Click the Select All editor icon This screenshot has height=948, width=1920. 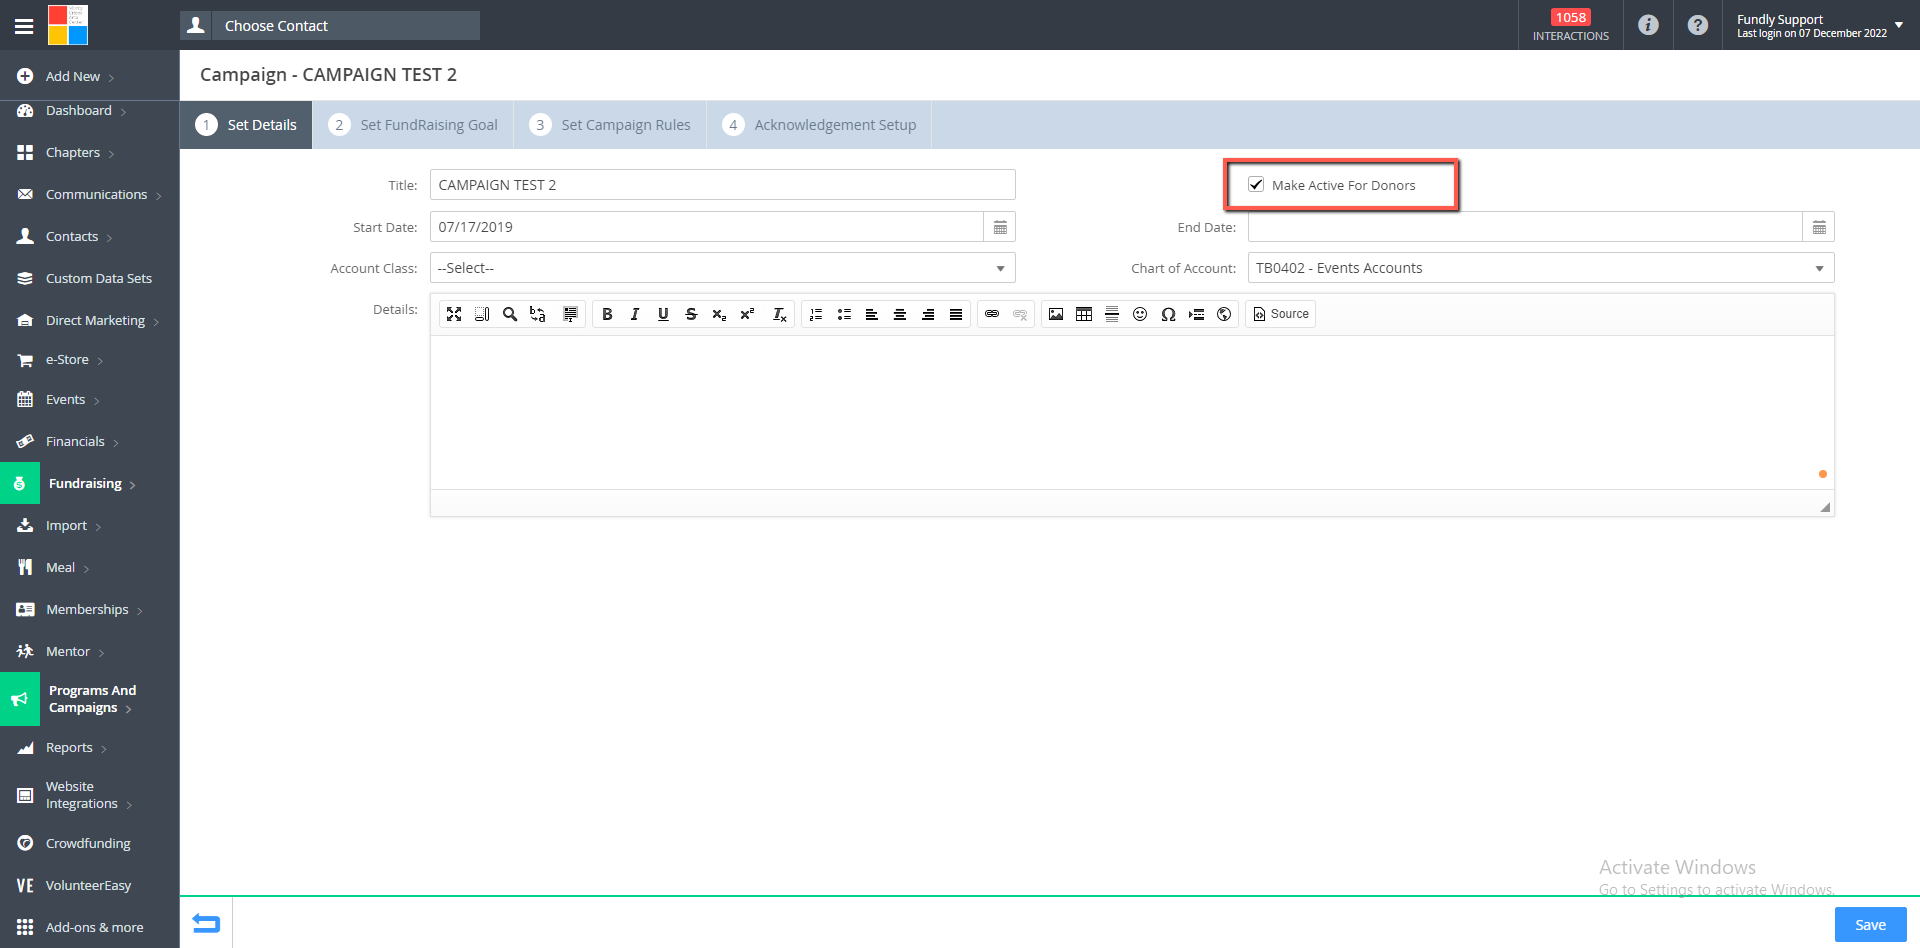[570, 314]
